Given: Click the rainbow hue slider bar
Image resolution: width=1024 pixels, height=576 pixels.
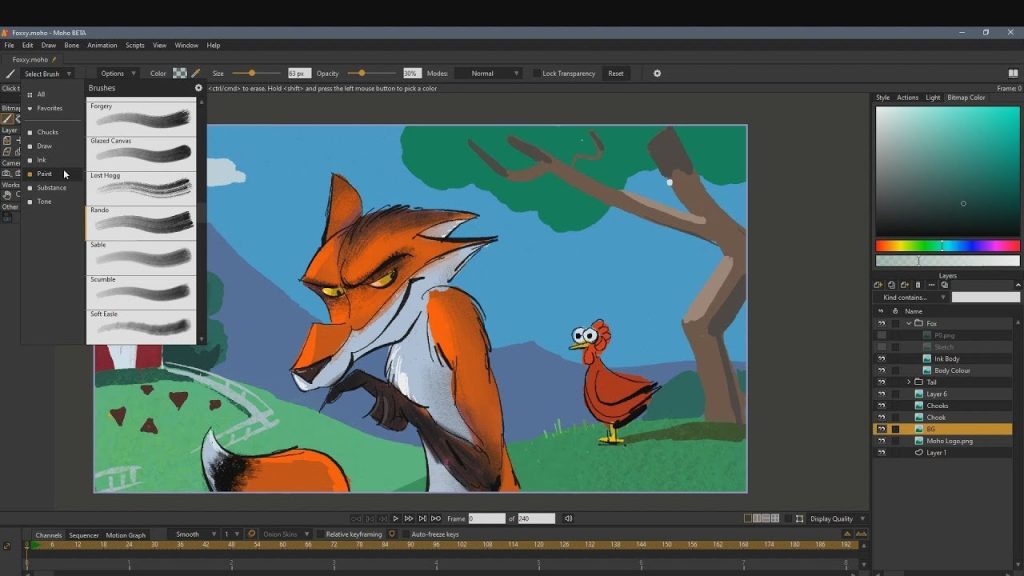Looking at the screenshot, I should click(x=947, y=246).
